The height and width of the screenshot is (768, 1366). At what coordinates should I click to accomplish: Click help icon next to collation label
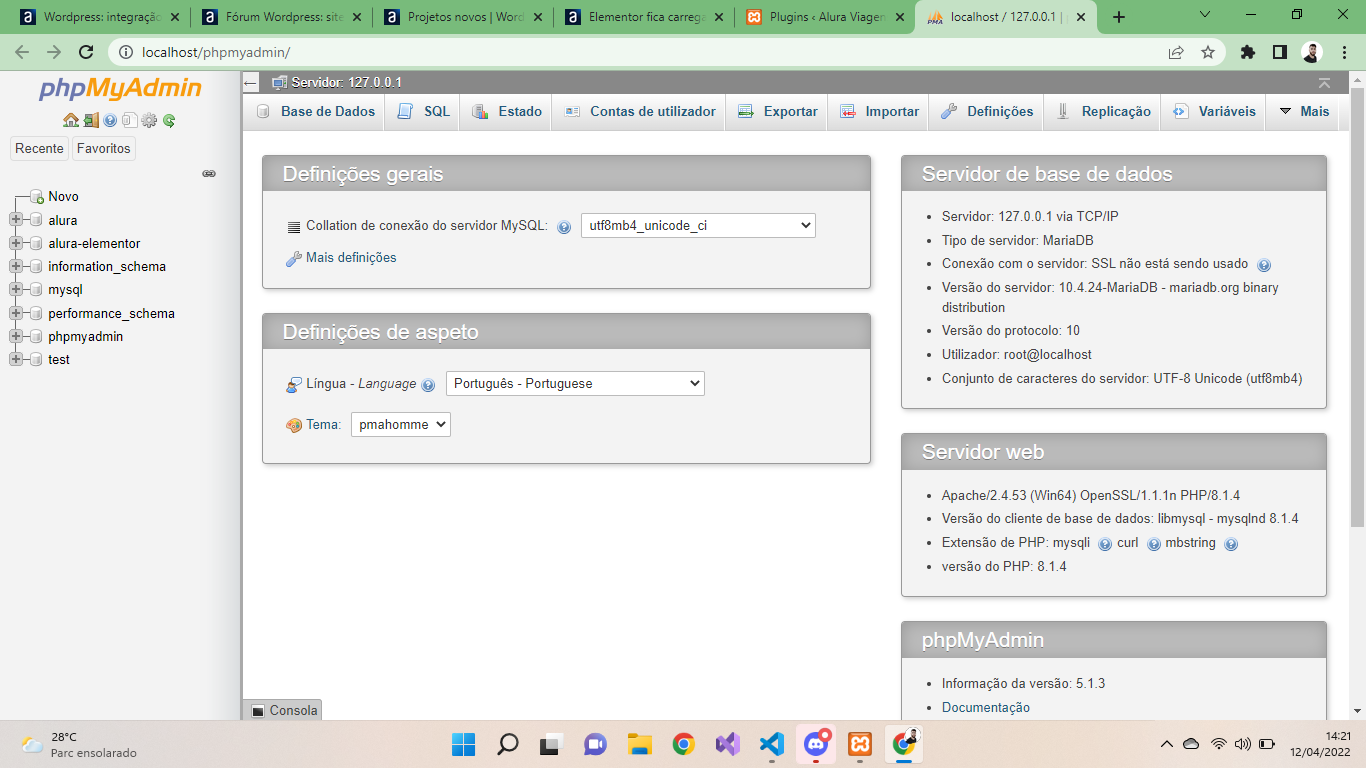(x=564, y=226)
